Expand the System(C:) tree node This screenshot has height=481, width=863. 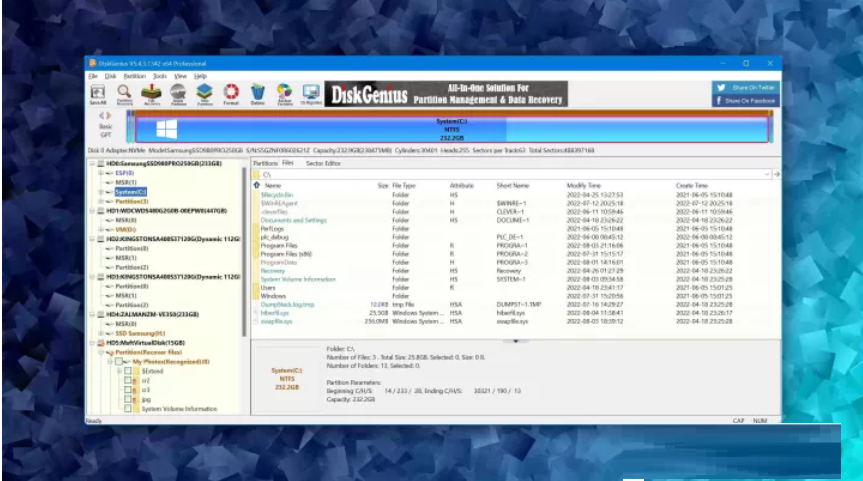[x=101, y=192]
